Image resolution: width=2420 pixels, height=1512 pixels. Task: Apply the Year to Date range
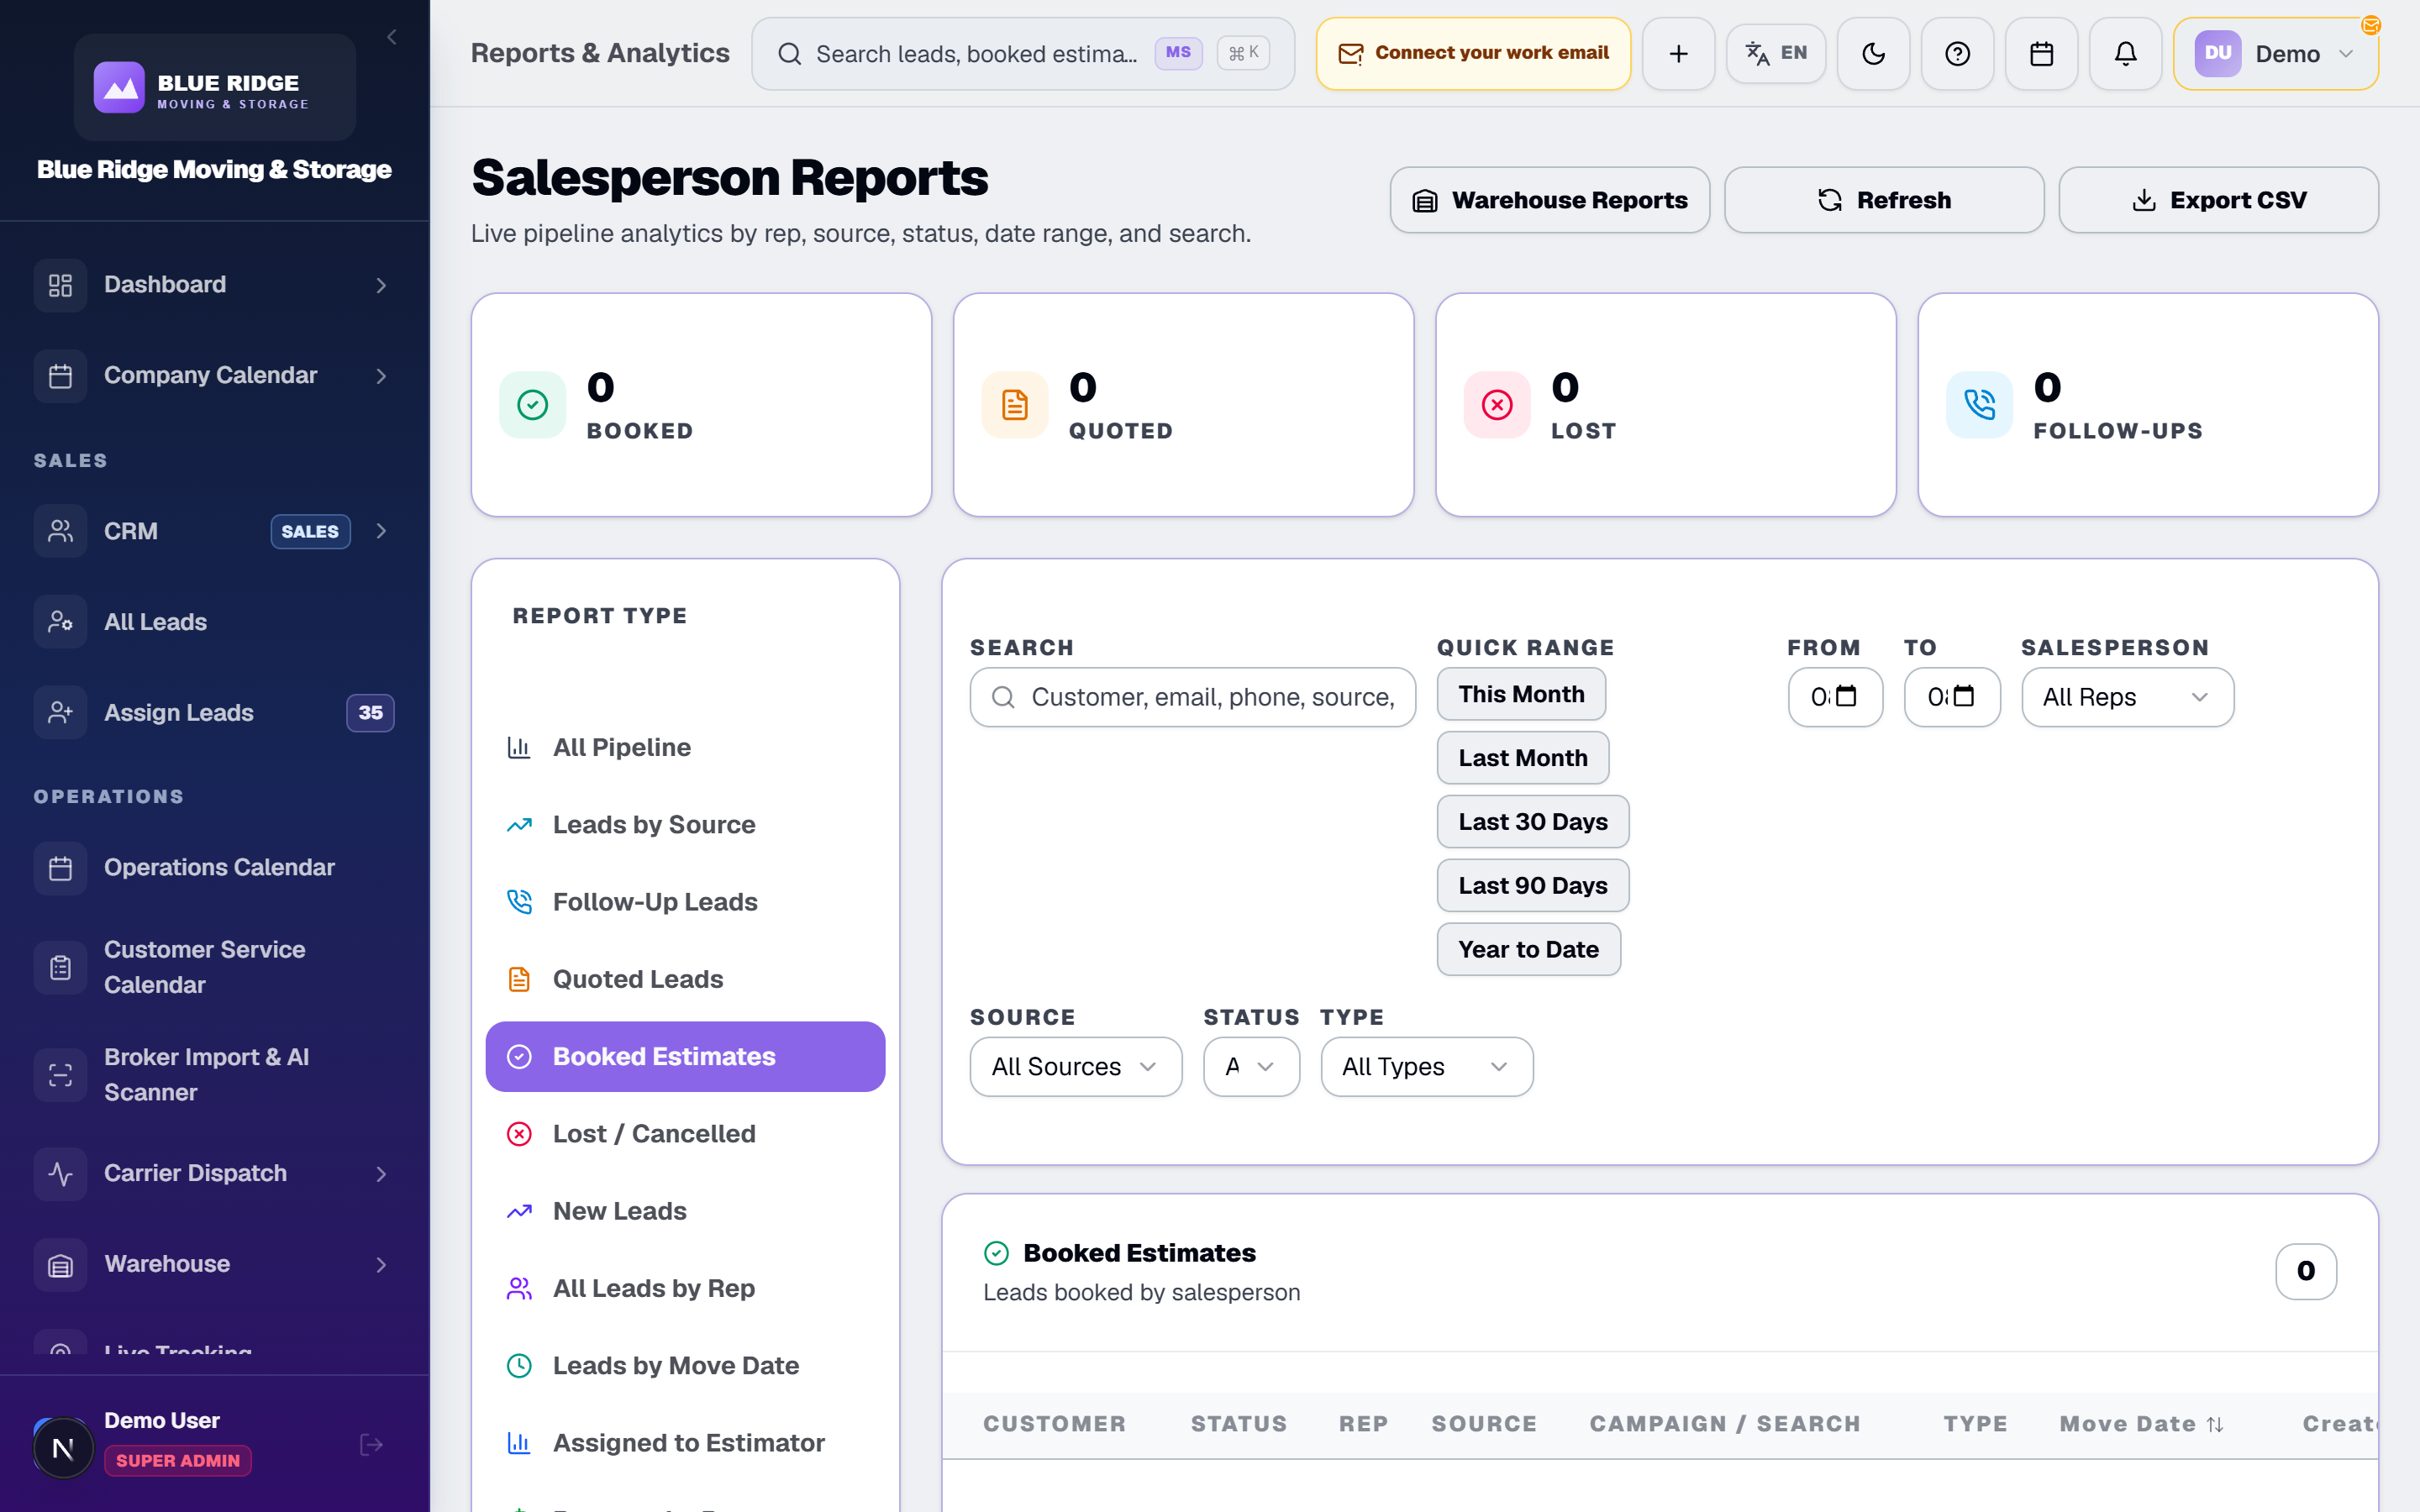[1528, 949]
